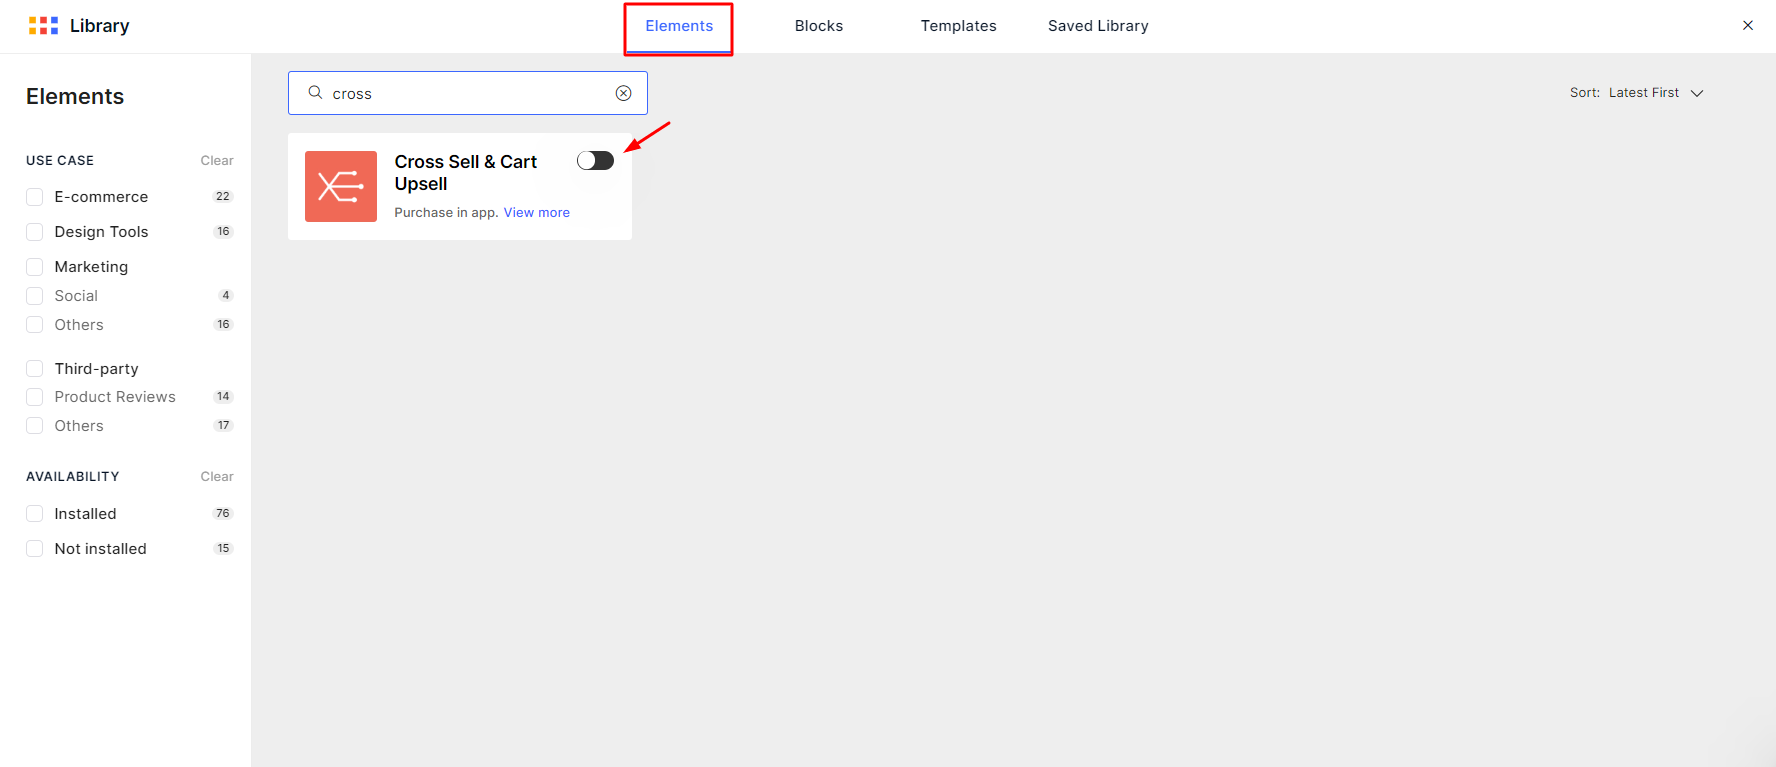Image resolution: width=1776 pixels, height=767 pixels.
Task: Check the Third-party filter
Action: (x=35, y=369)
